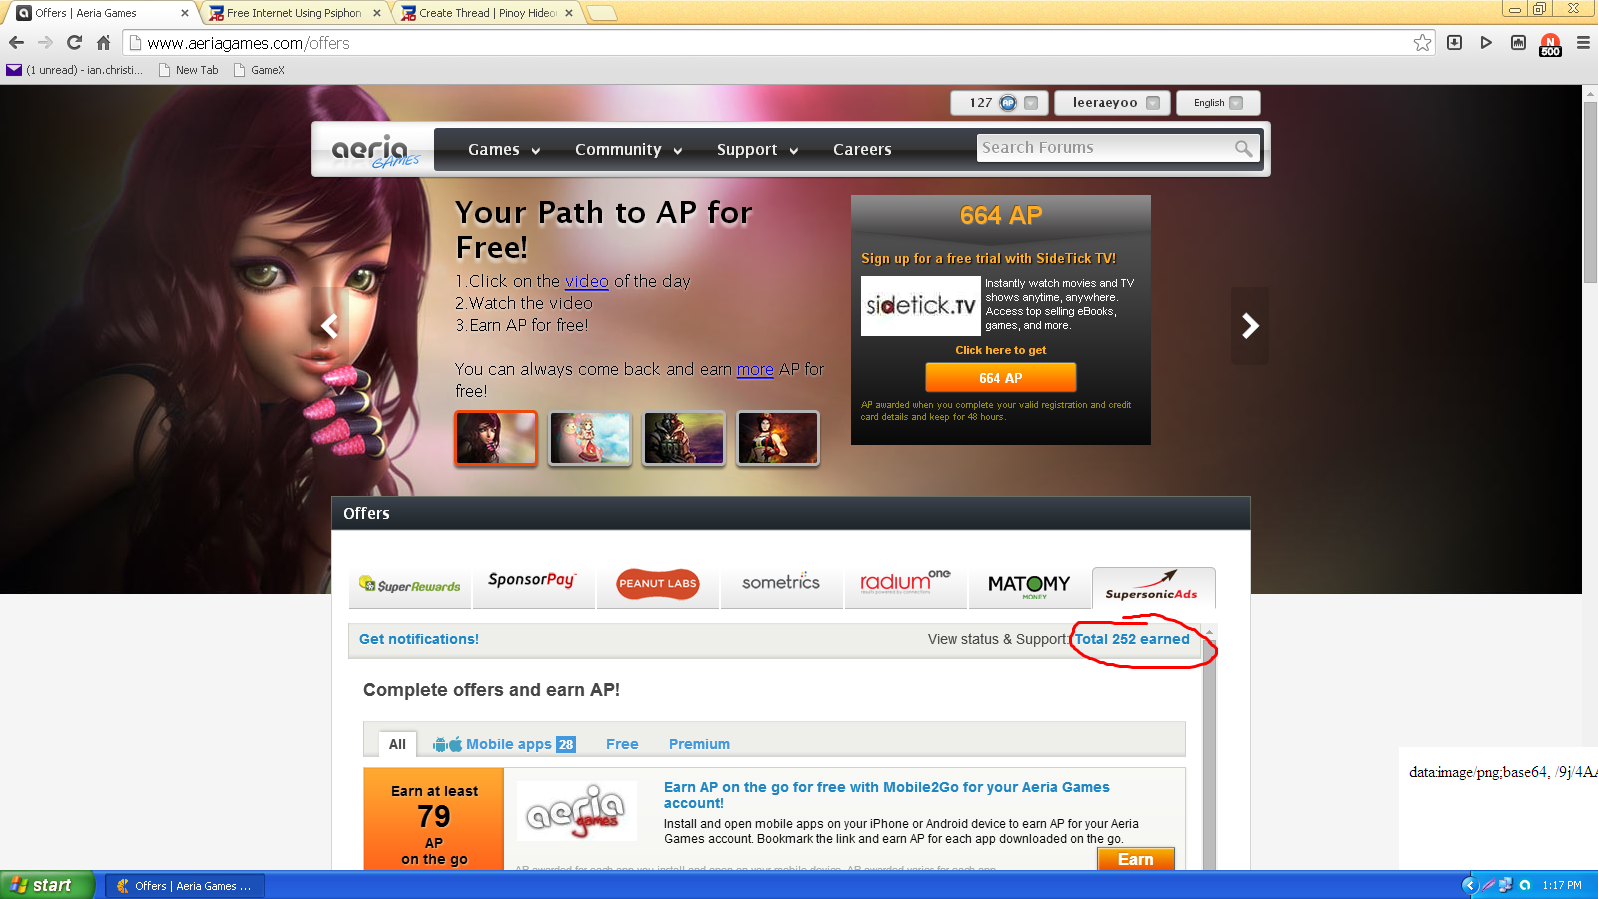Screen dimensions: 1598x899
Task: Expand the Games menu
Action: click(x=504, y=150)
